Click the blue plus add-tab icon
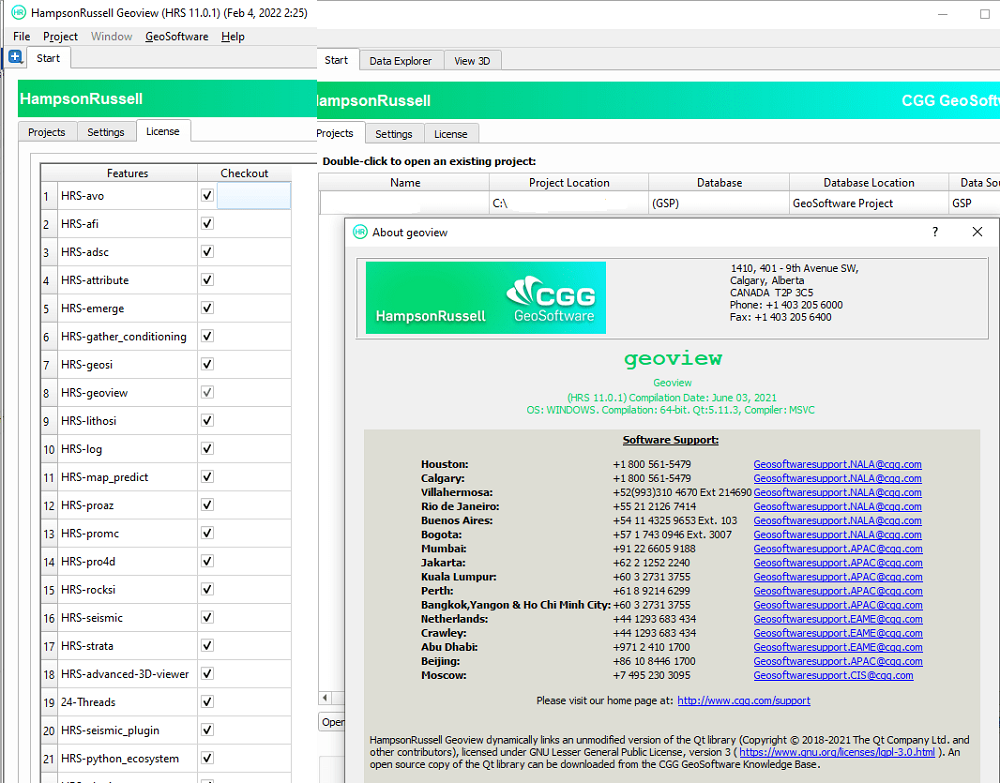 coord(15,57)
